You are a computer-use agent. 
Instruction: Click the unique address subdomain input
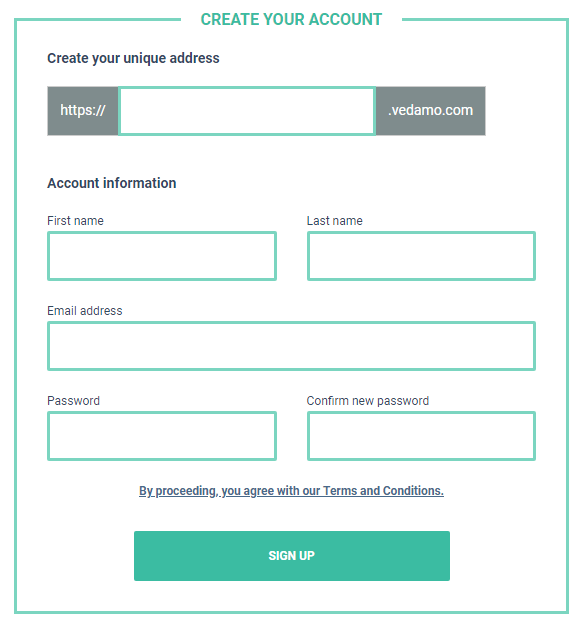(x=247, y=111)
